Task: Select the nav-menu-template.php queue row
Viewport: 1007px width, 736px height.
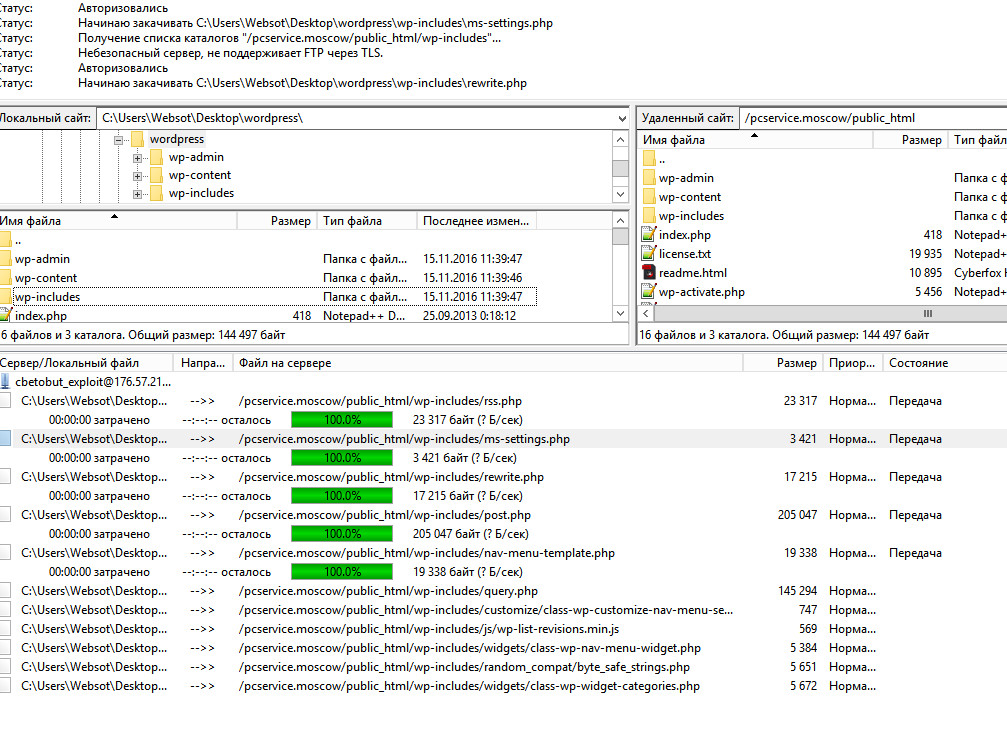Action: pos(504,553)
